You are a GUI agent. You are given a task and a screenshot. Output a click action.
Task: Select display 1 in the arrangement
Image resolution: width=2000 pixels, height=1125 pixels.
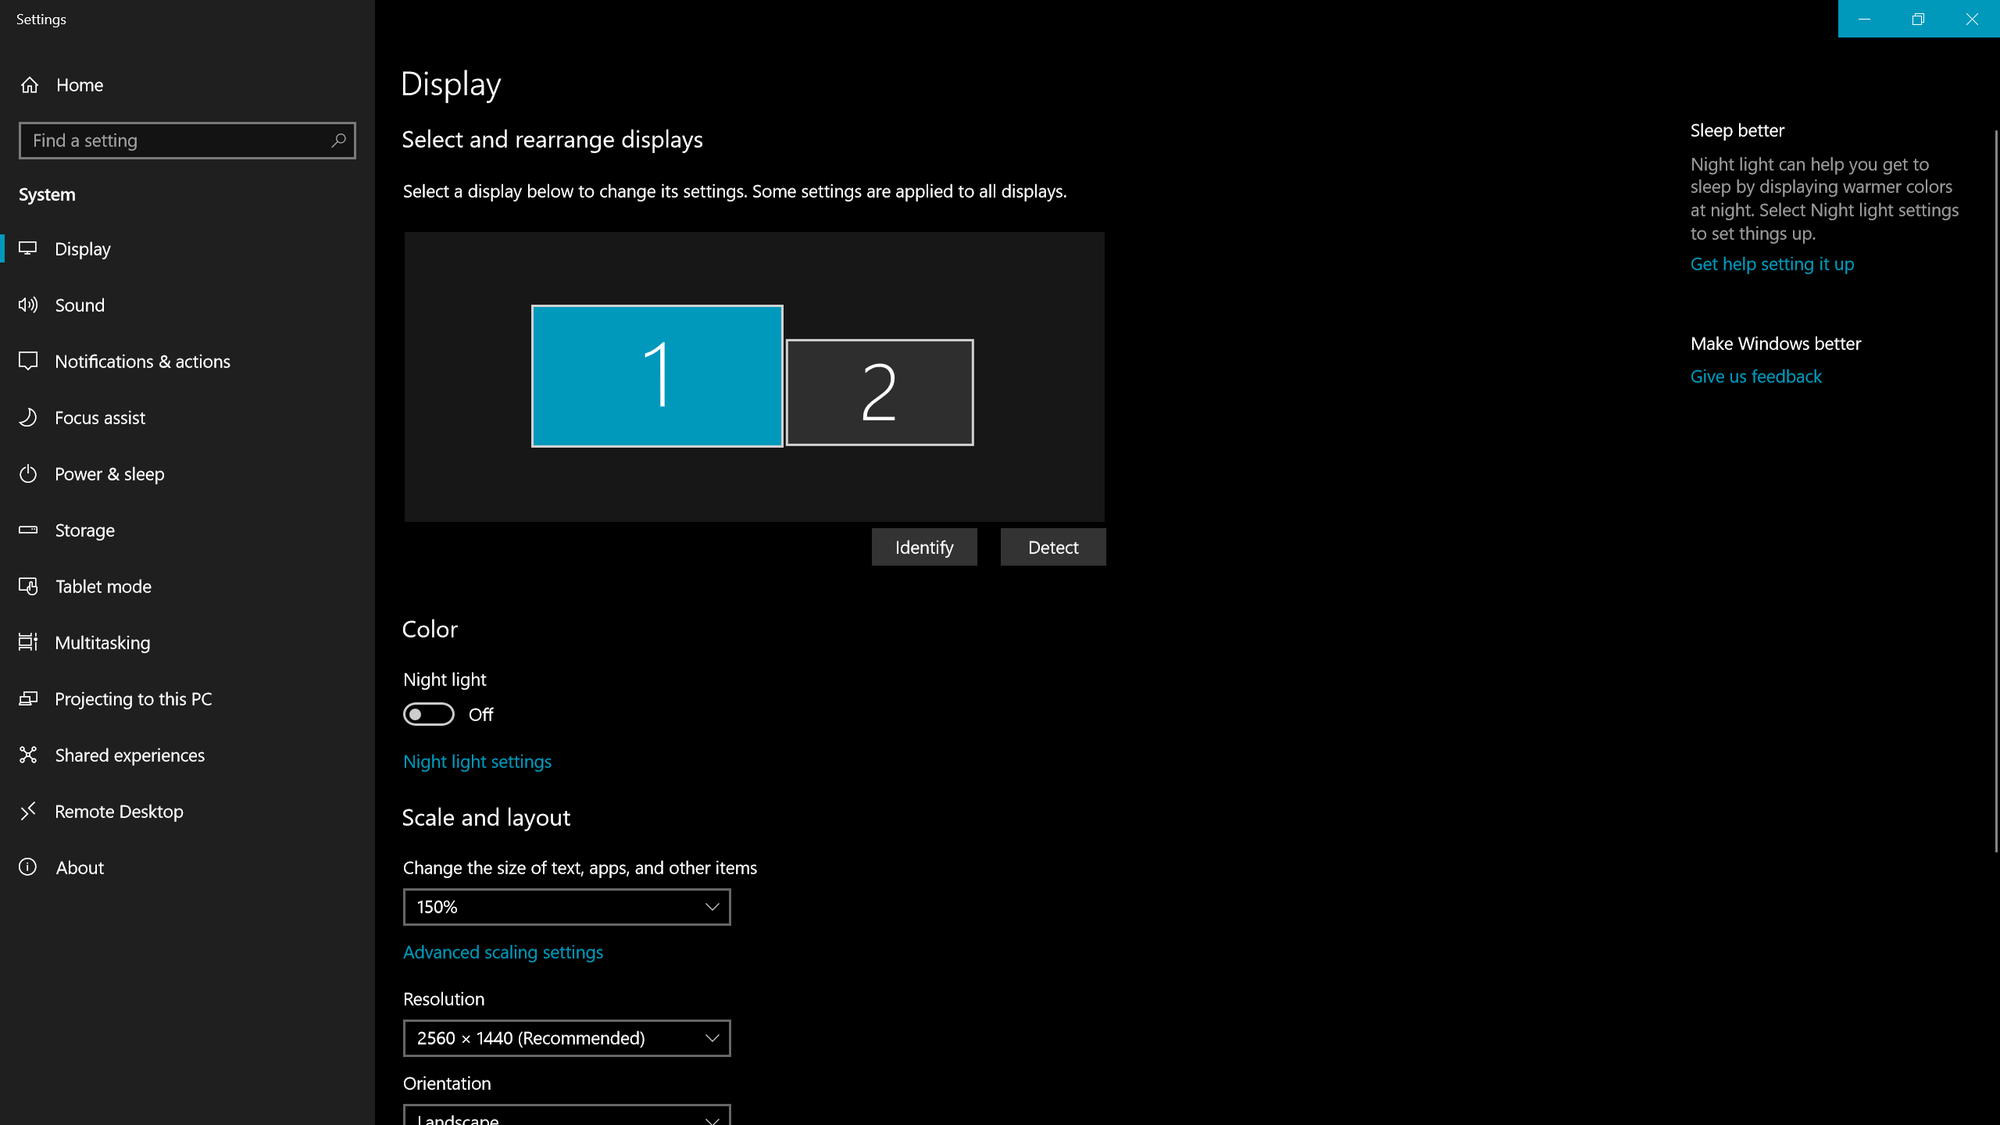[657, 376]
